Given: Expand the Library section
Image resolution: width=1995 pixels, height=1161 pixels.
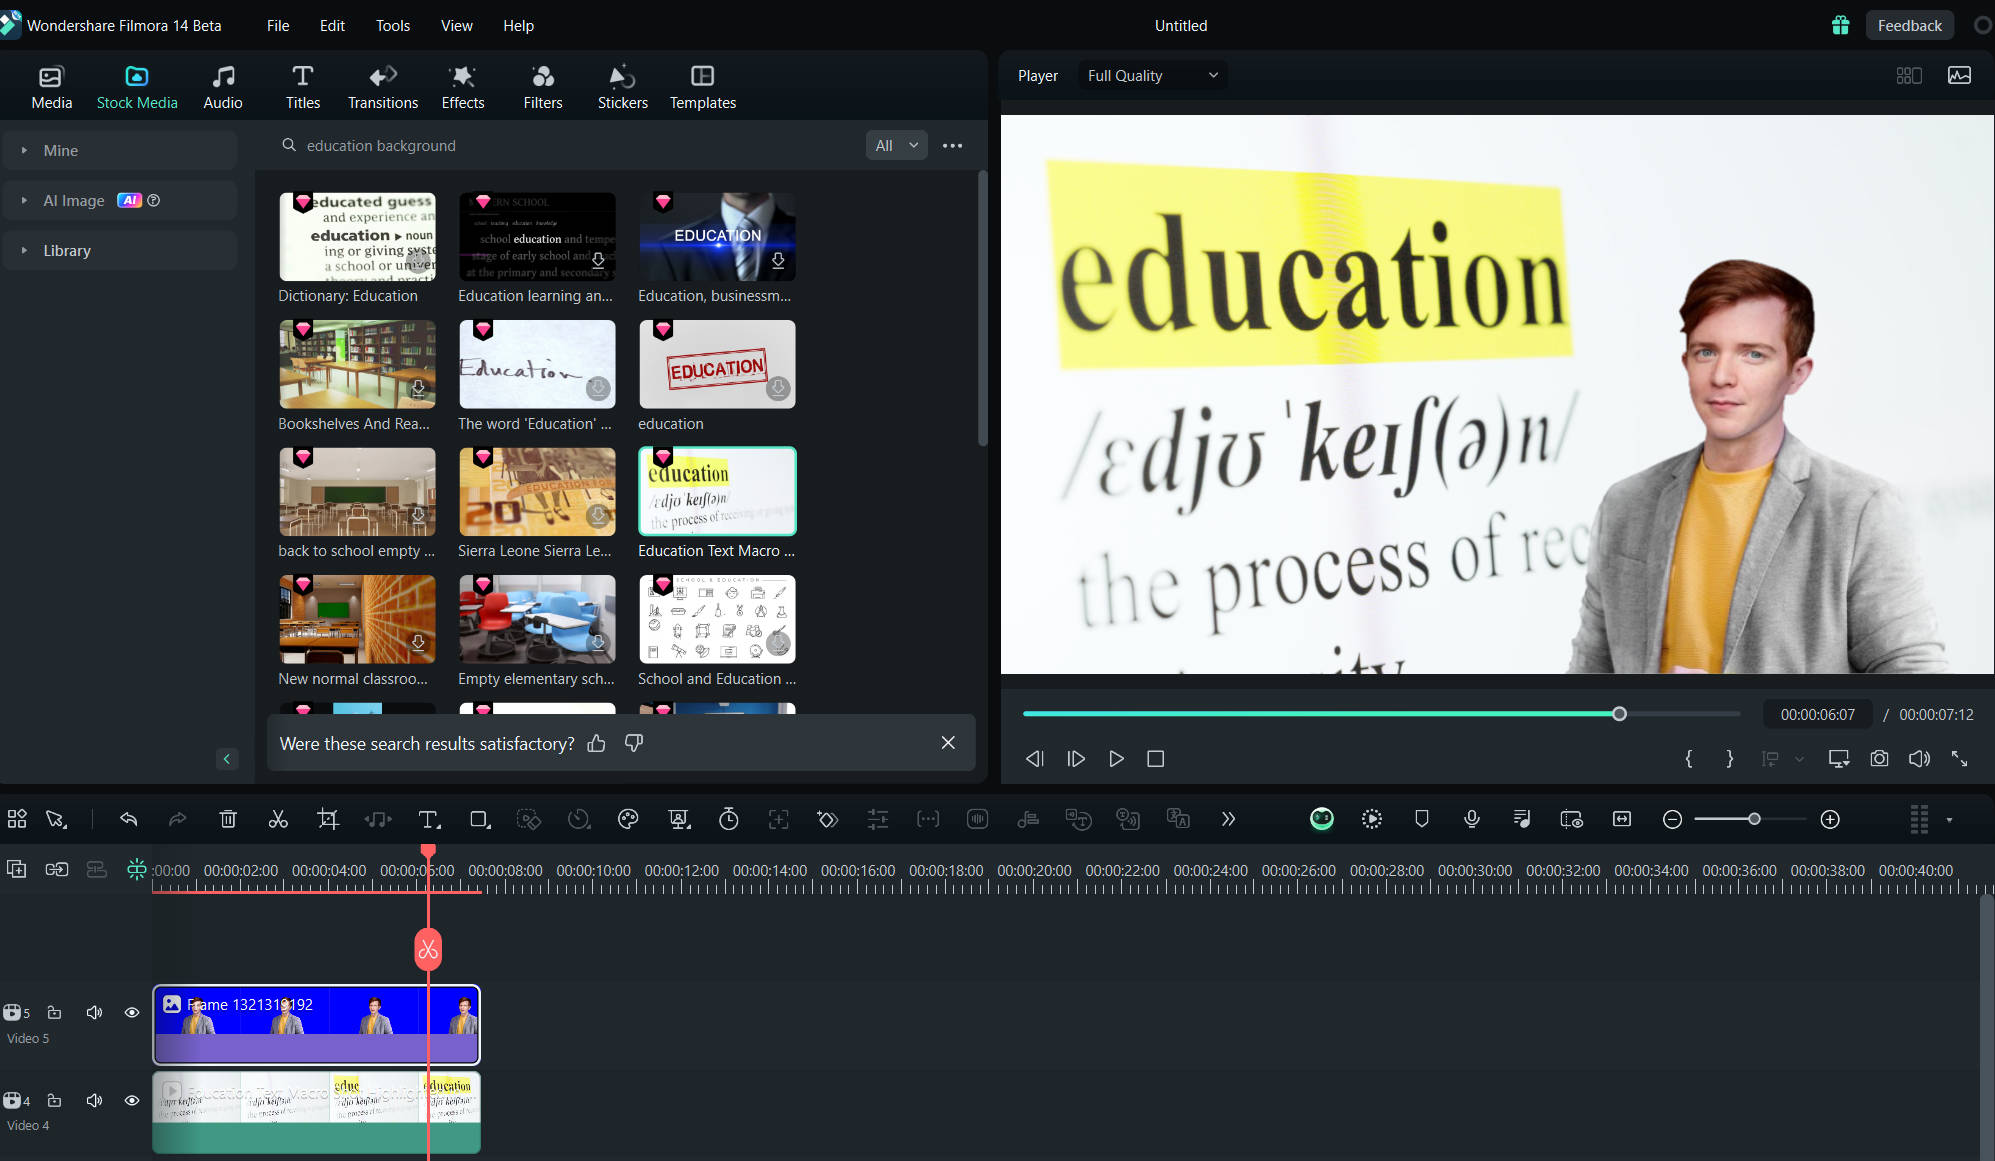Looking at the screenshot, I should pos(25,250).
